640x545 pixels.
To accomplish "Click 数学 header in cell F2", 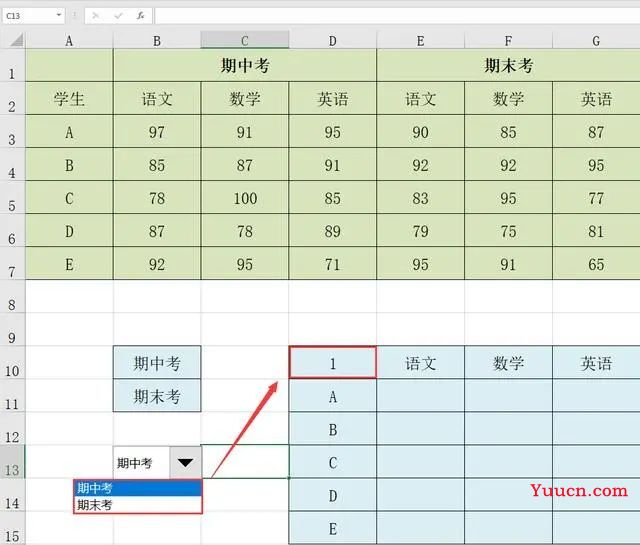I will 508,98.
